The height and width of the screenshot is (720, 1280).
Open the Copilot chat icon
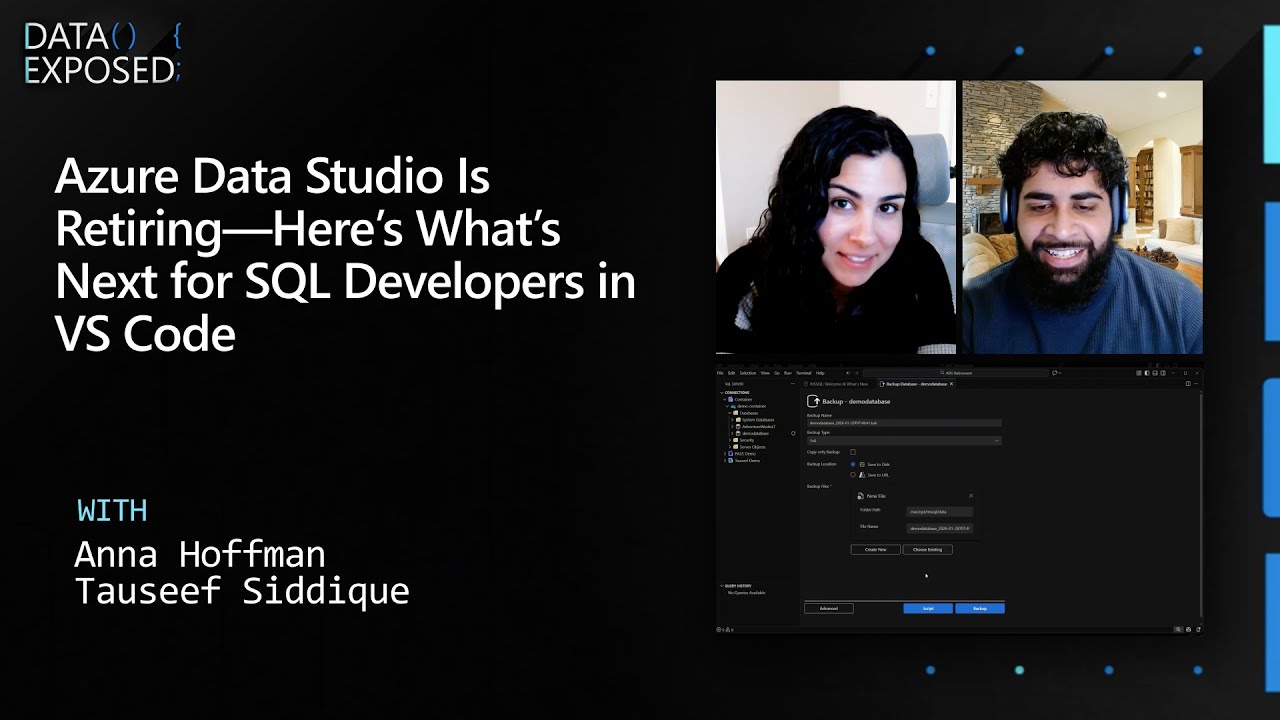pos(1055,373)
